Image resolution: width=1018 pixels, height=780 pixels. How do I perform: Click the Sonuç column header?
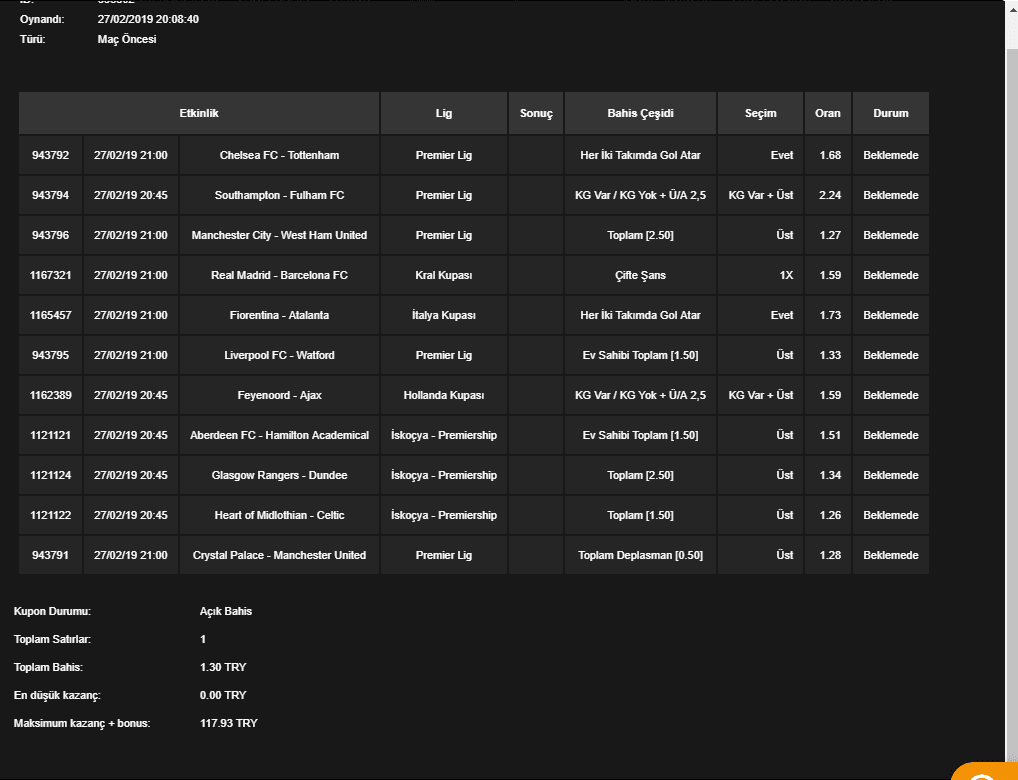pyautogui.click(x=536, y=113)
